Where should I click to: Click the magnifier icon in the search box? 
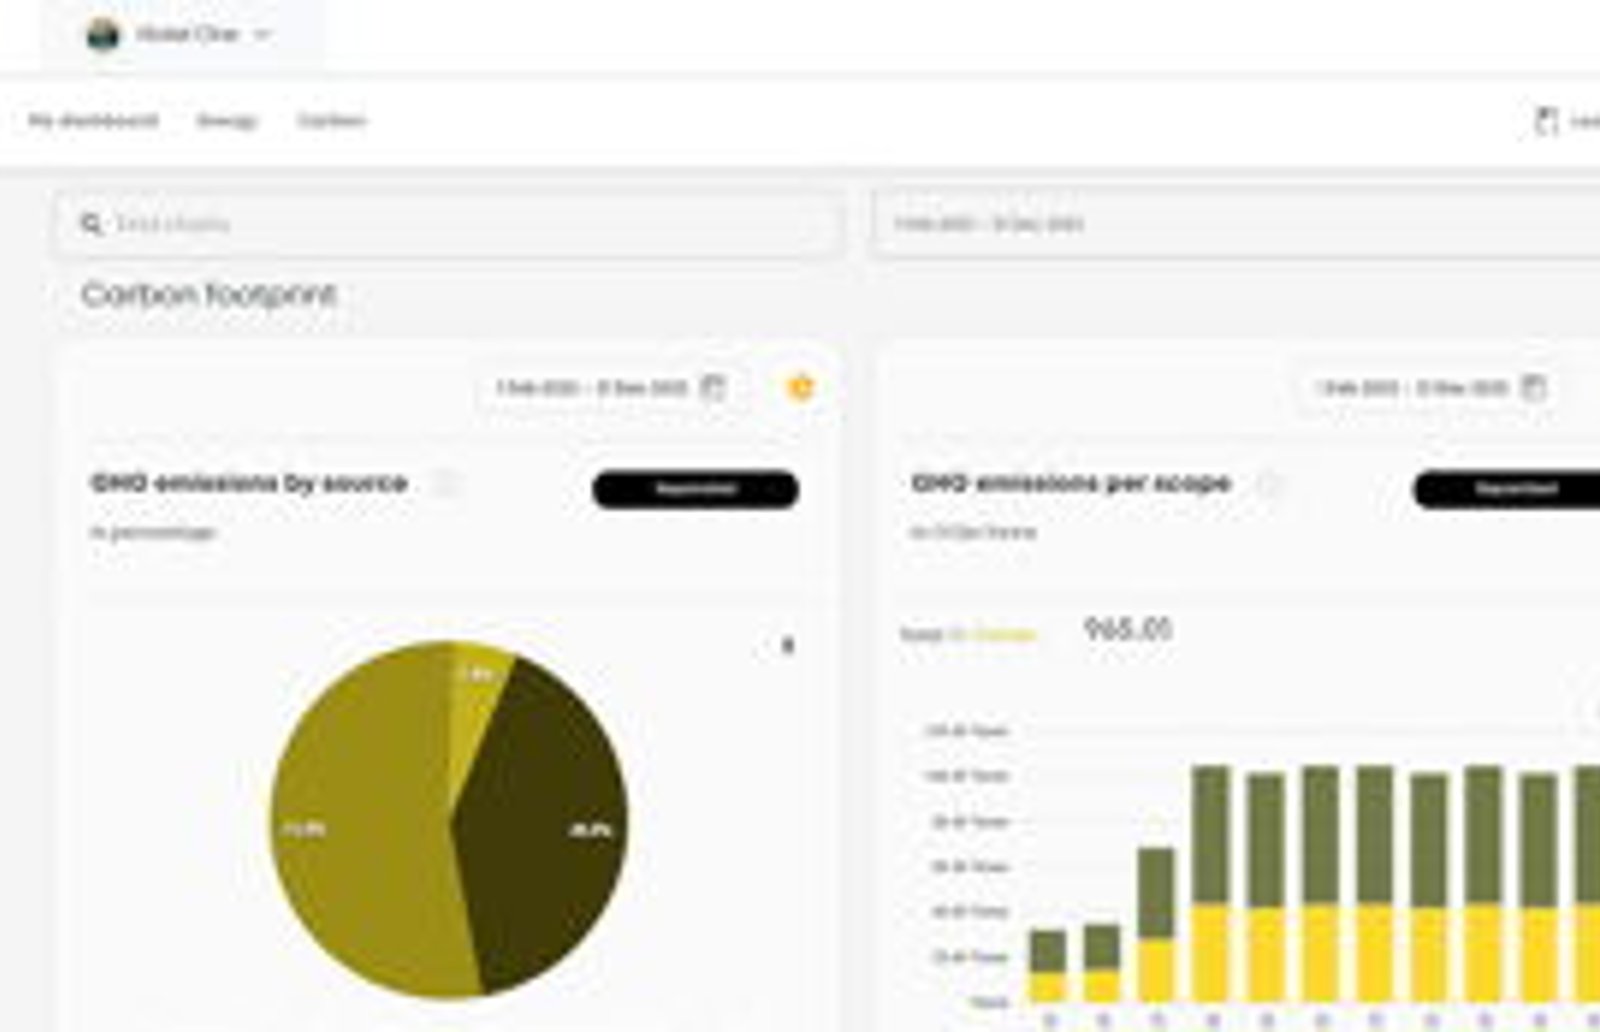(91, 224)
